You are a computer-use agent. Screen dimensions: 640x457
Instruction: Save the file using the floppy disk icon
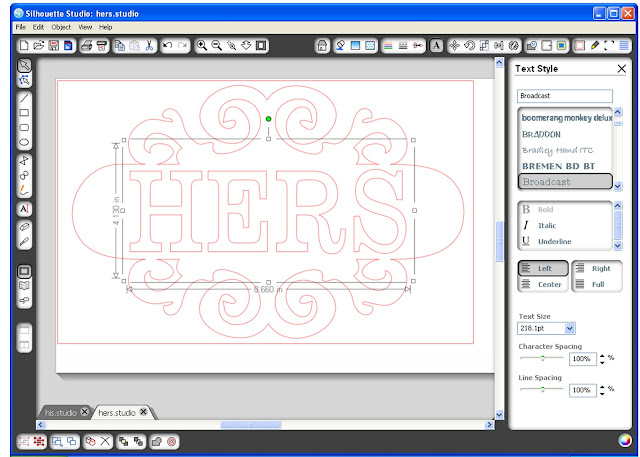[53, 45]
